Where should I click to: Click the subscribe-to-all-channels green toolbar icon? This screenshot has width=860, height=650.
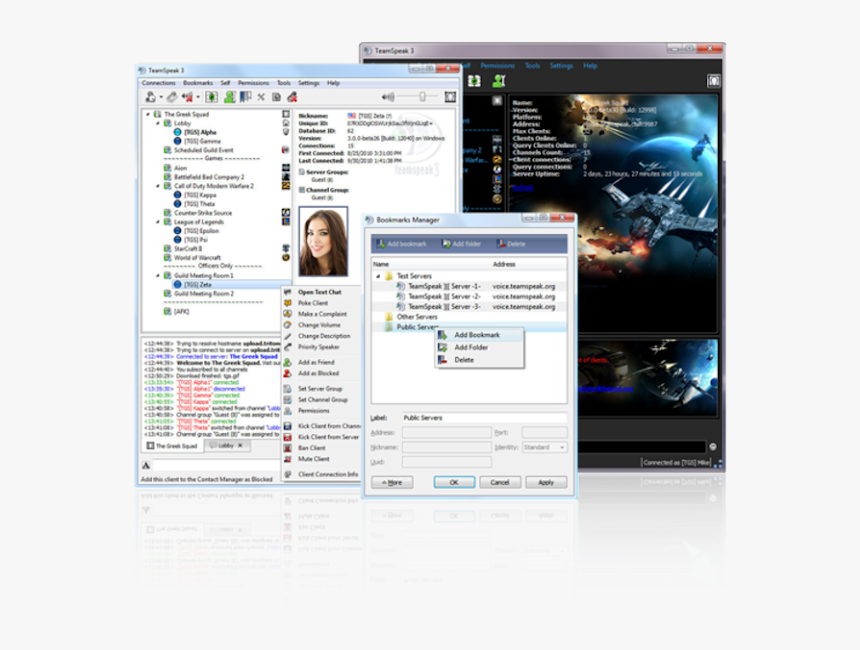[x=211, y=97]
